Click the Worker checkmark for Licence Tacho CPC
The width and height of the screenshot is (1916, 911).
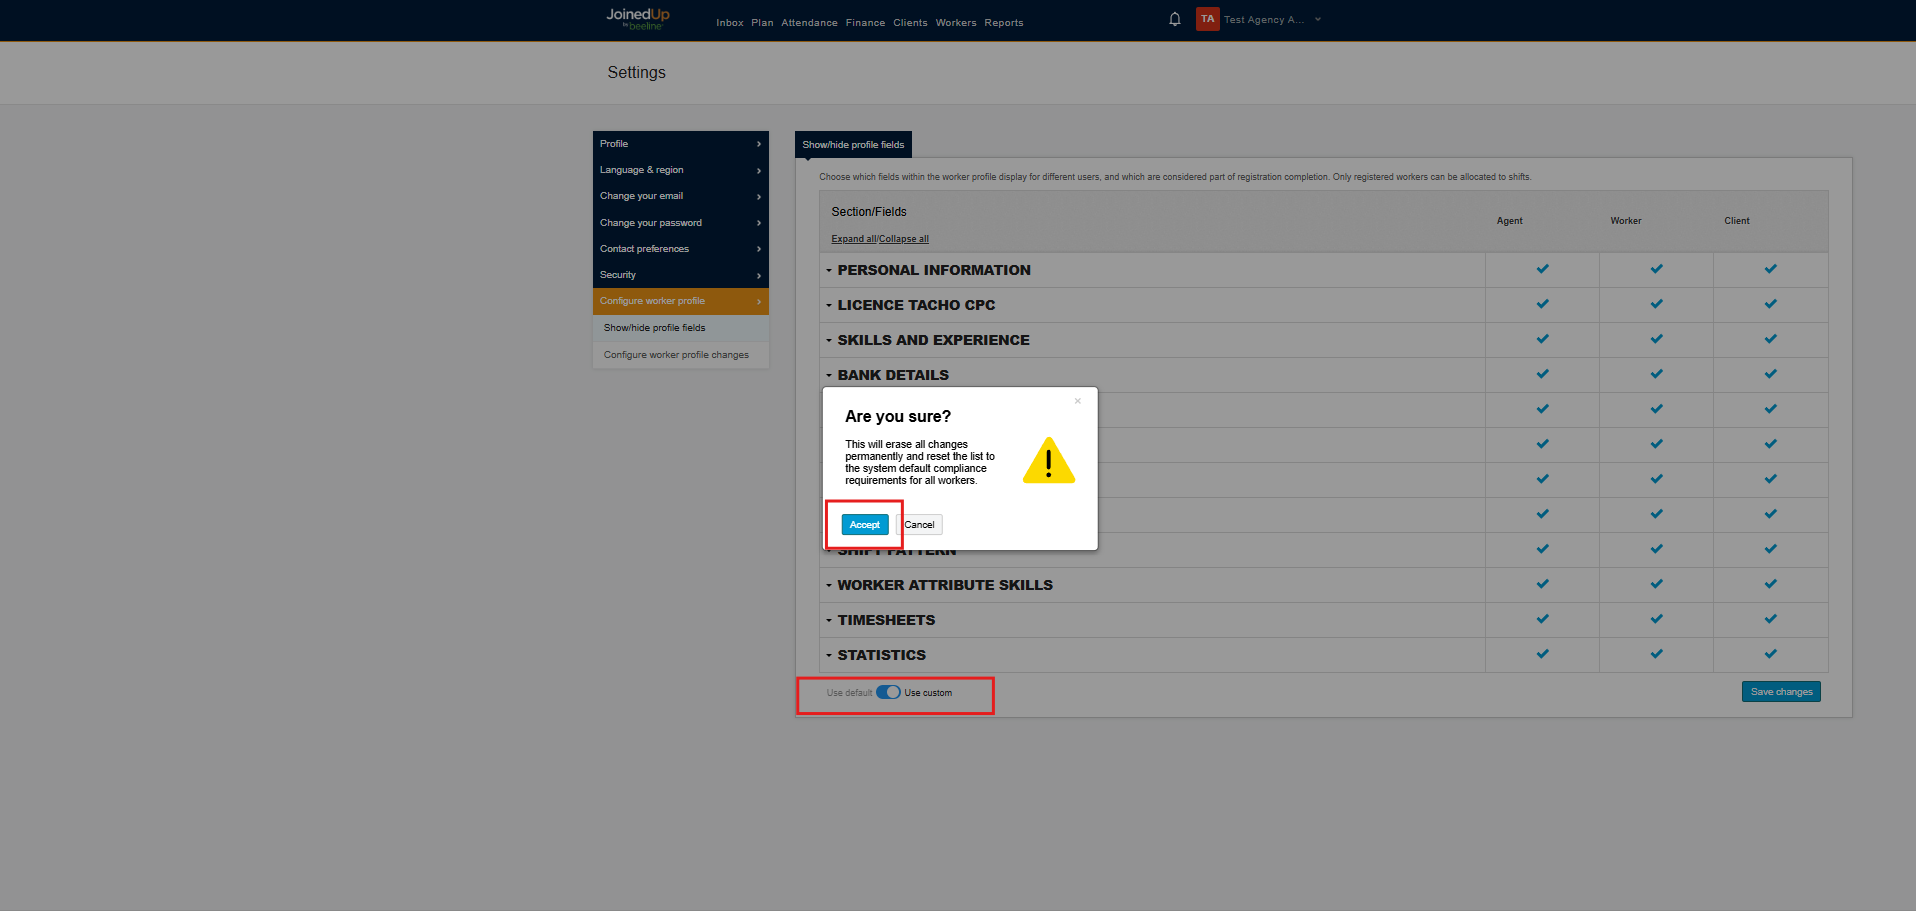pos(1656,304)
